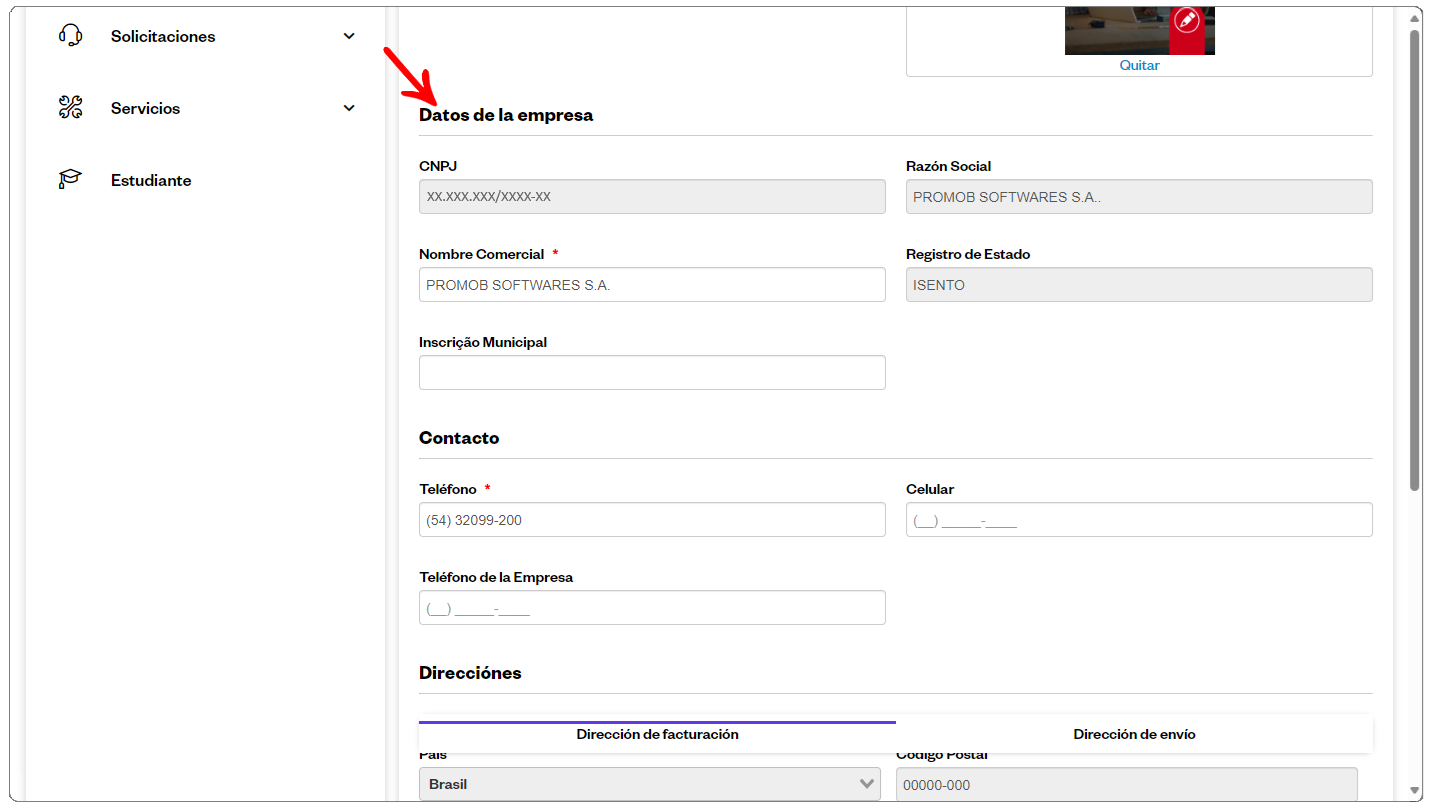Focus the Teléfono de la Empresa field
Image resolution: width=1437 pixels, height=802 pixels.
(652, 608)
